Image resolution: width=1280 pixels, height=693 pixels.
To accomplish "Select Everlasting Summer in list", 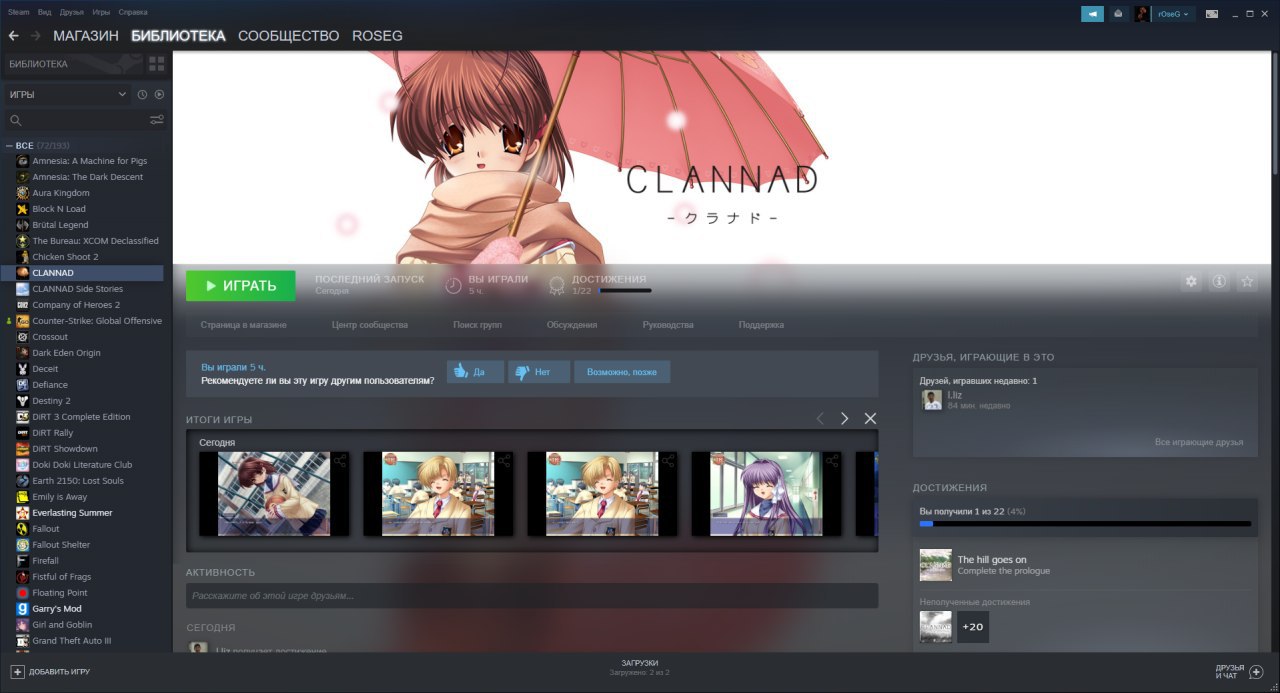I will pyautogui.click(x=72, y=513).
